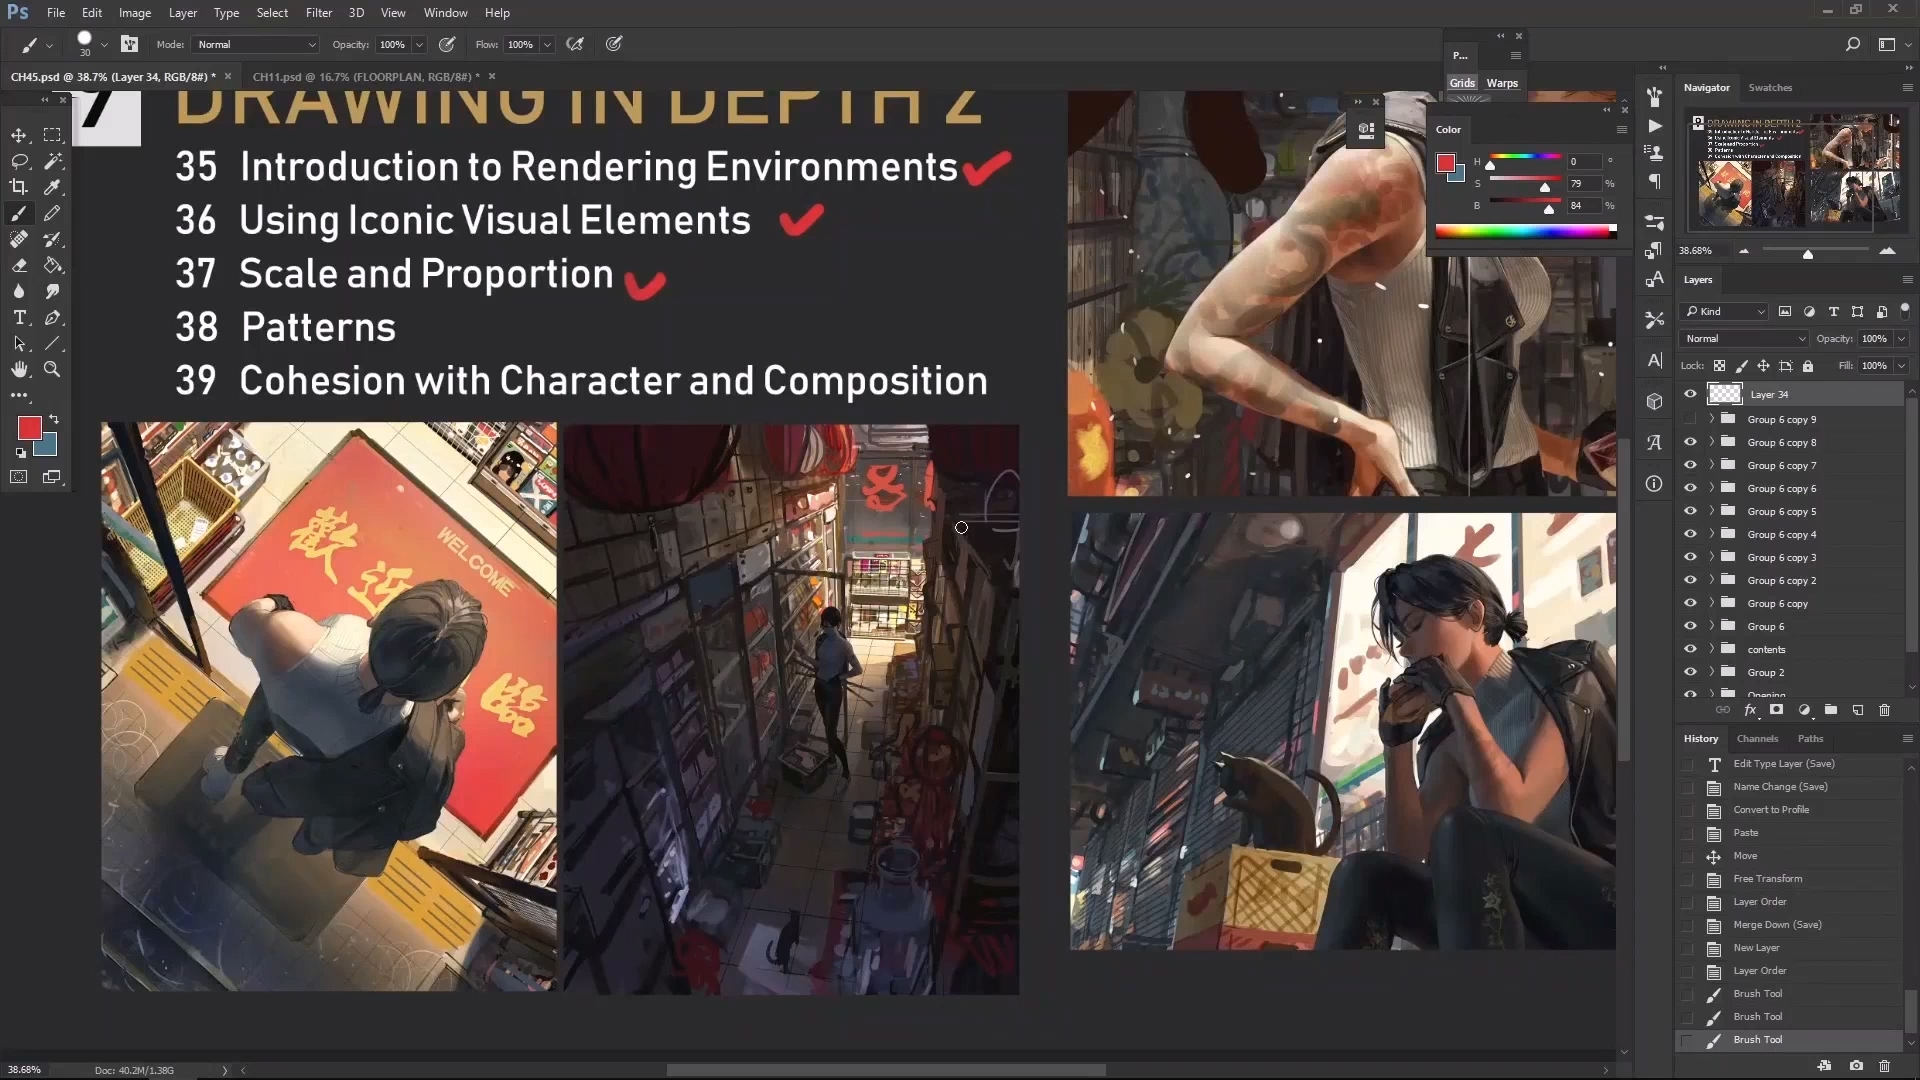The image size is (1920, 1080).
Task: Open the Filter menu
Action: (319, 12)
